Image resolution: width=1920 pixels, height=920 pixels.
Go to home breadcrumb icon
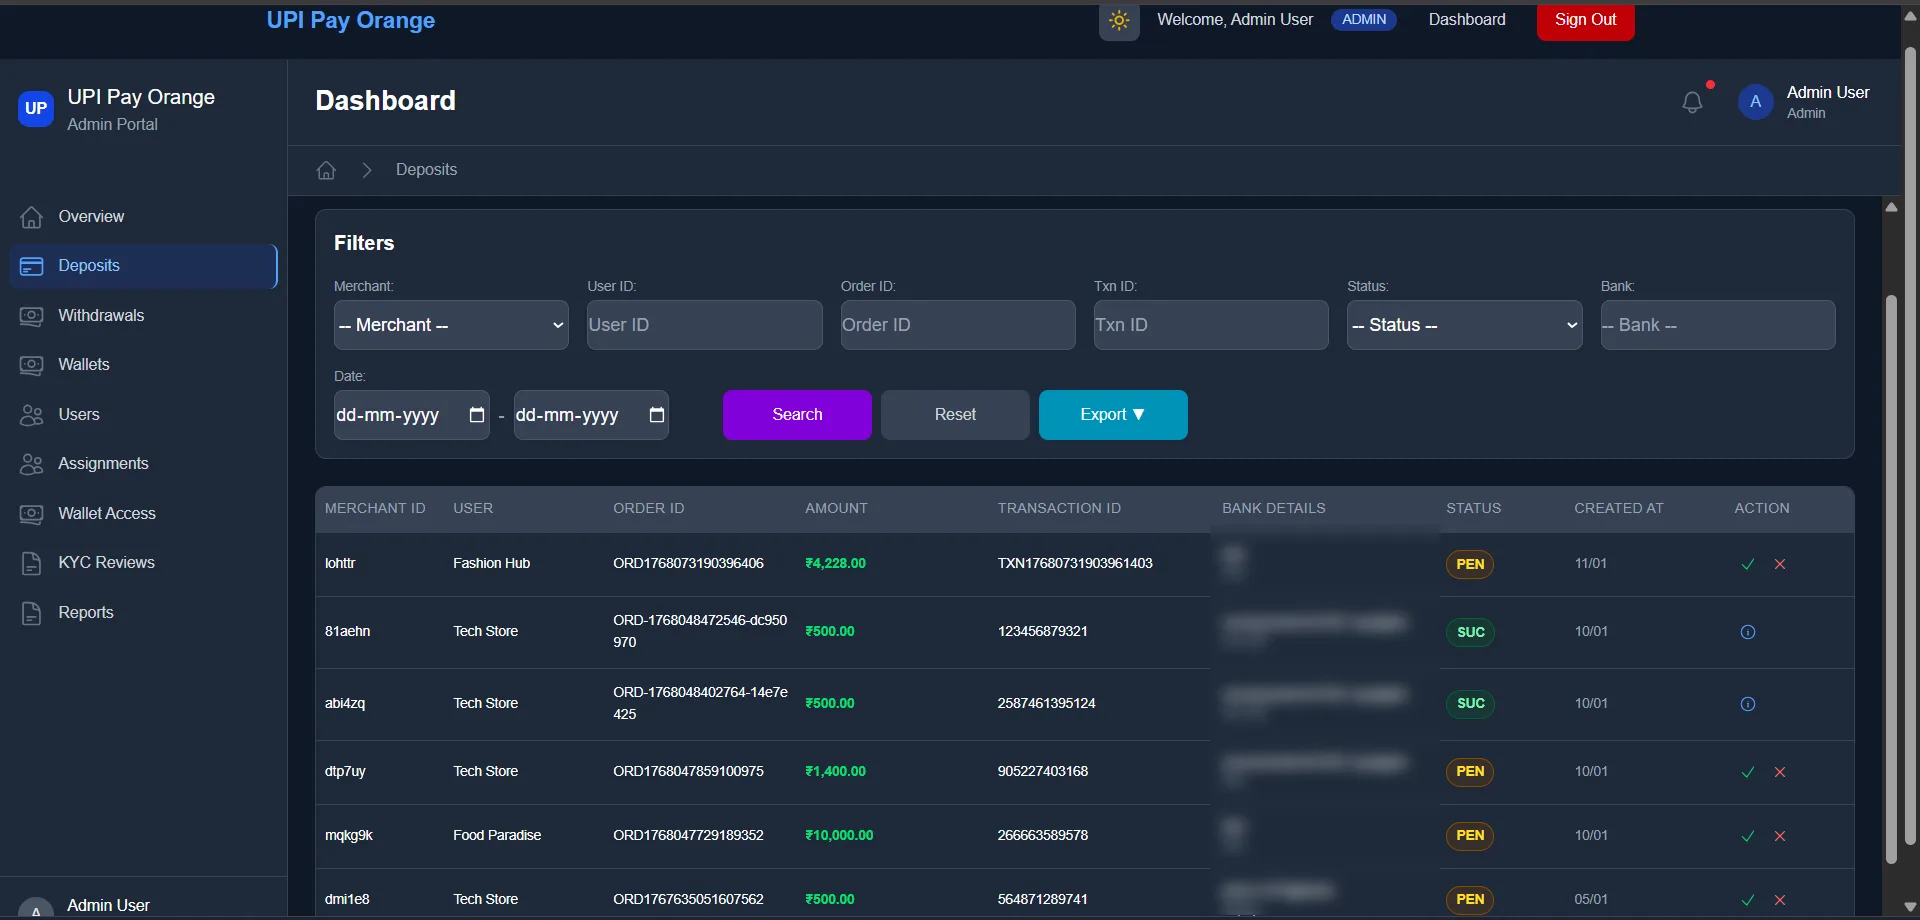[x=326, y=170]
